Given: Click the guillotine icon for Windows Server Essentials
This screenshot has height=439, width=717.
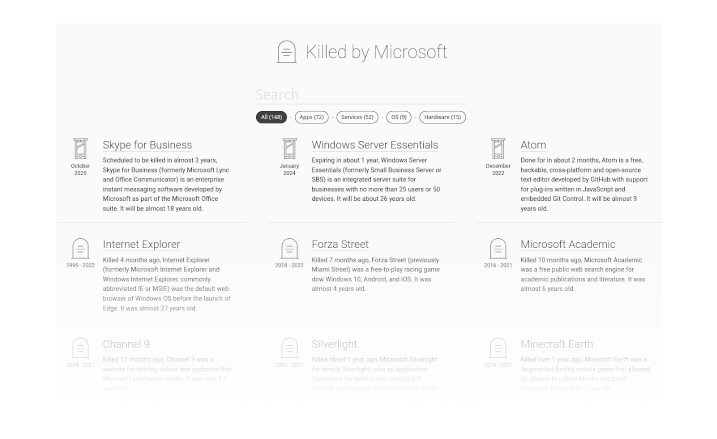Looking at the screenshot, I should pyautogui.click(x=289, y=149).
